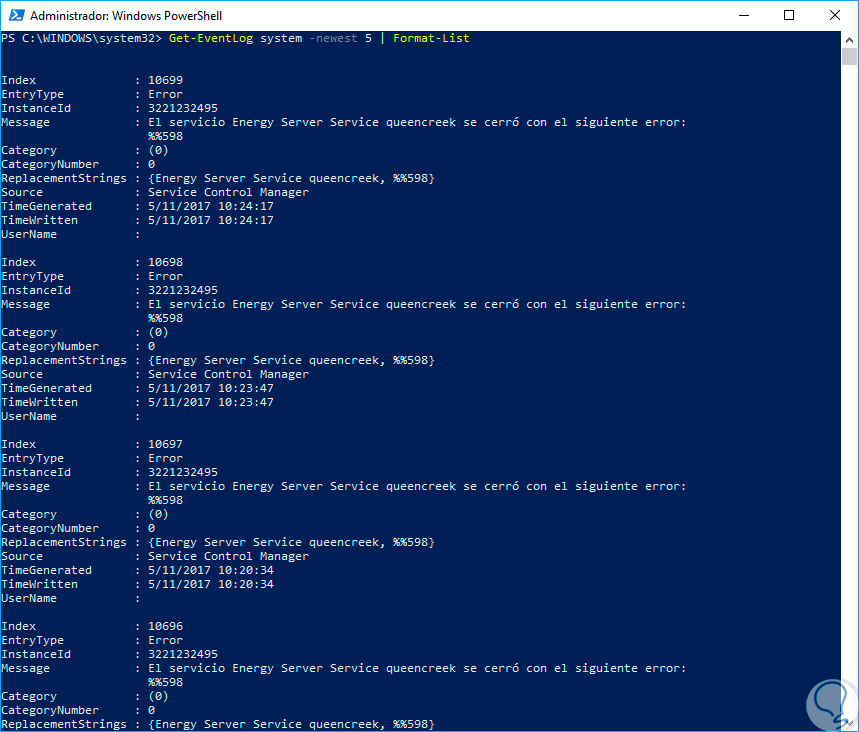Image resolution: width=859 pixels, height=732 pixels.
Task: Click the EntryType 'Error' of entry 10699
Action: (165, 94)
